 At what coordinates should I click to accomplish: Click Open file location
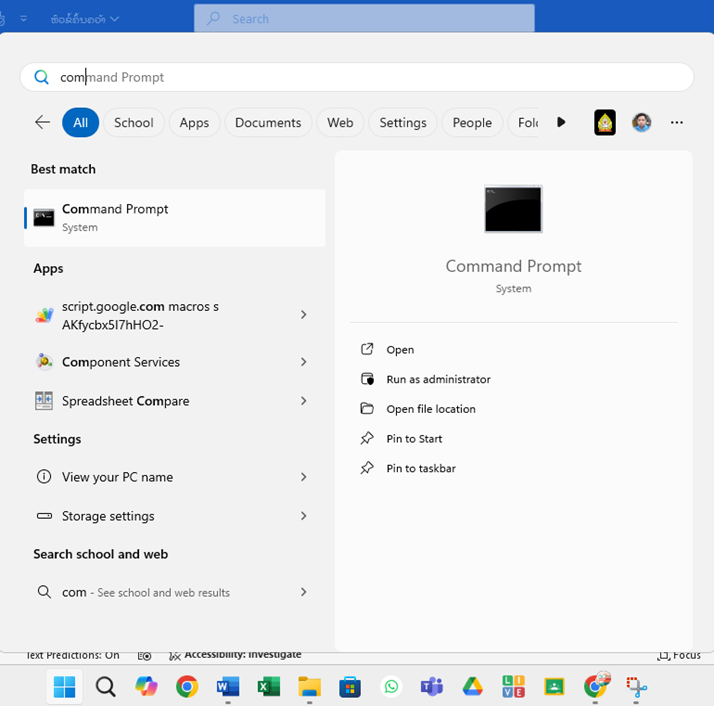tap(431, 409)
